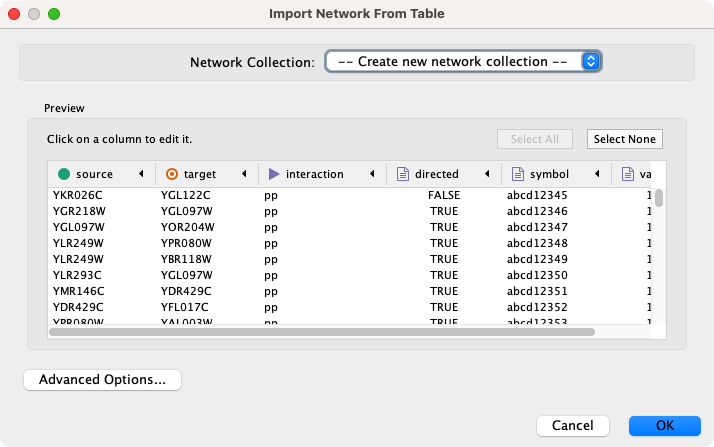Open the Network Collection dropdown

462,62
